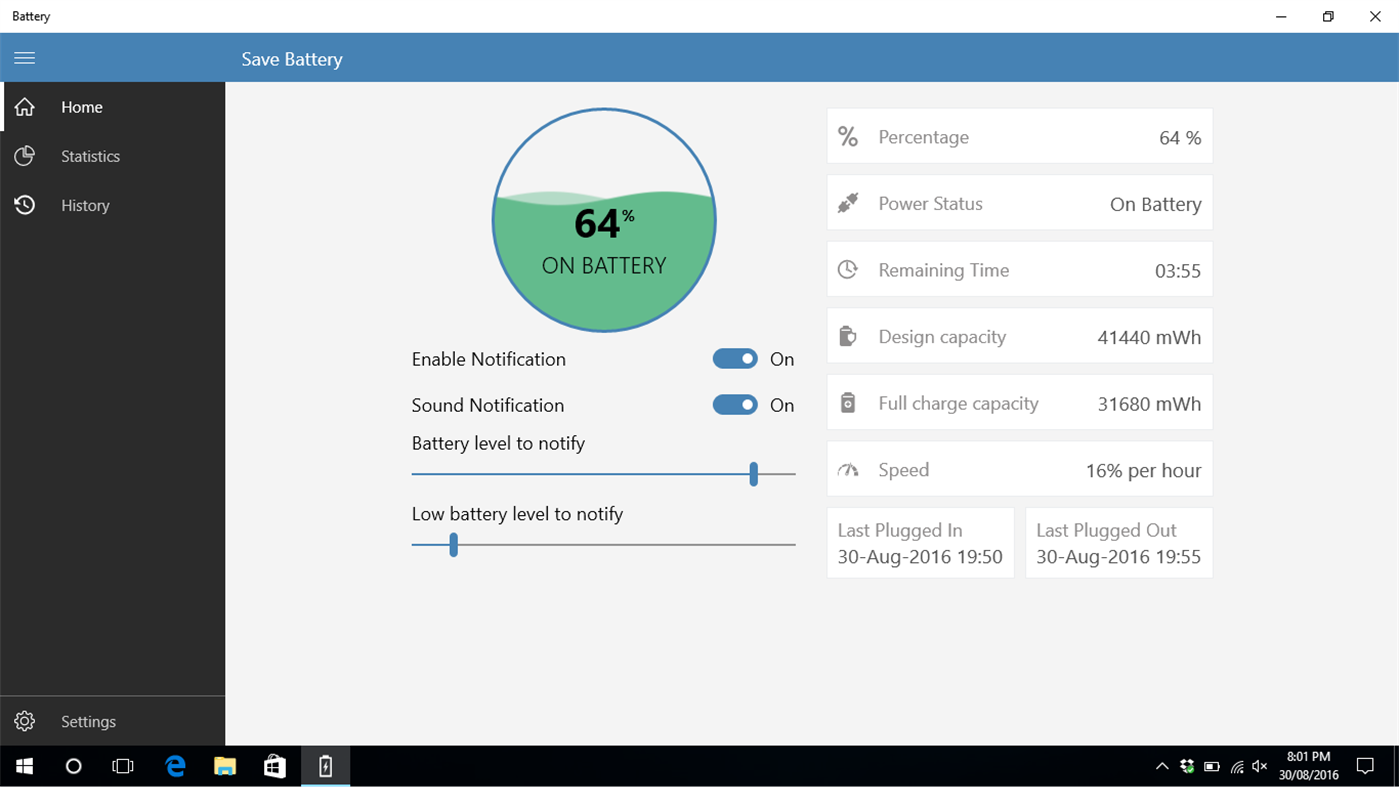Click the Speed gauge icon
The width and height of the screenshot is (1399, 787).
coord(847,468)
